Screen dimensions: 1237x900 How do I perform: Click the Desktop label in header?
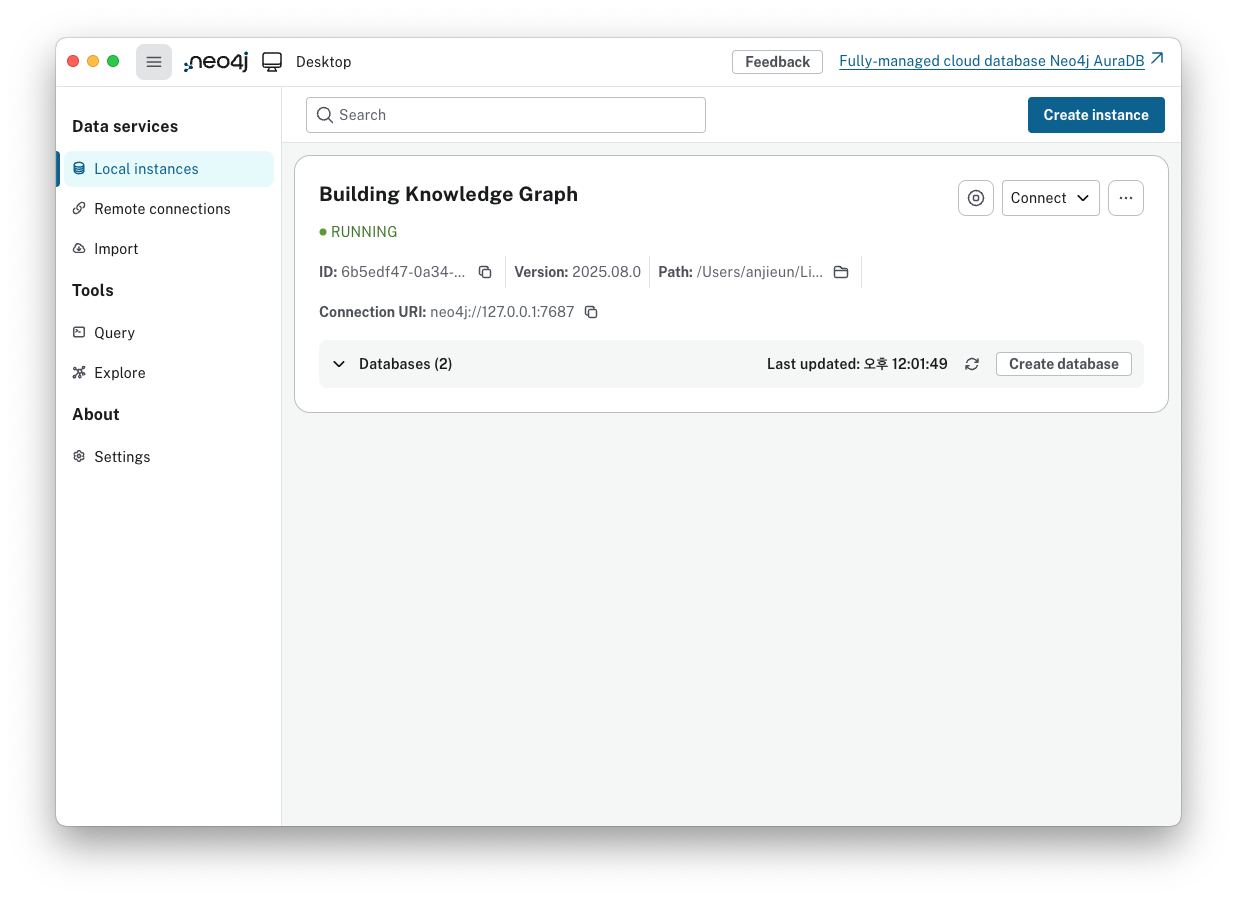(323, 62)
